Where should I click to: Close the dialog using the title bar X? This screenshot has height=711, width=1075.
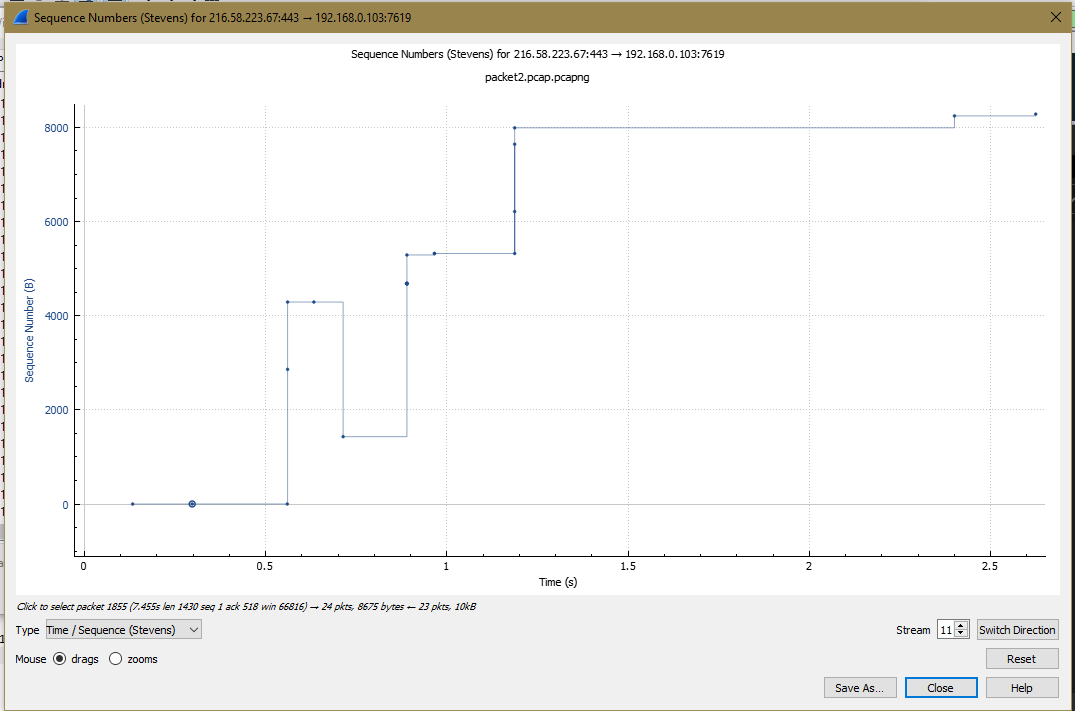[1055, 17]
